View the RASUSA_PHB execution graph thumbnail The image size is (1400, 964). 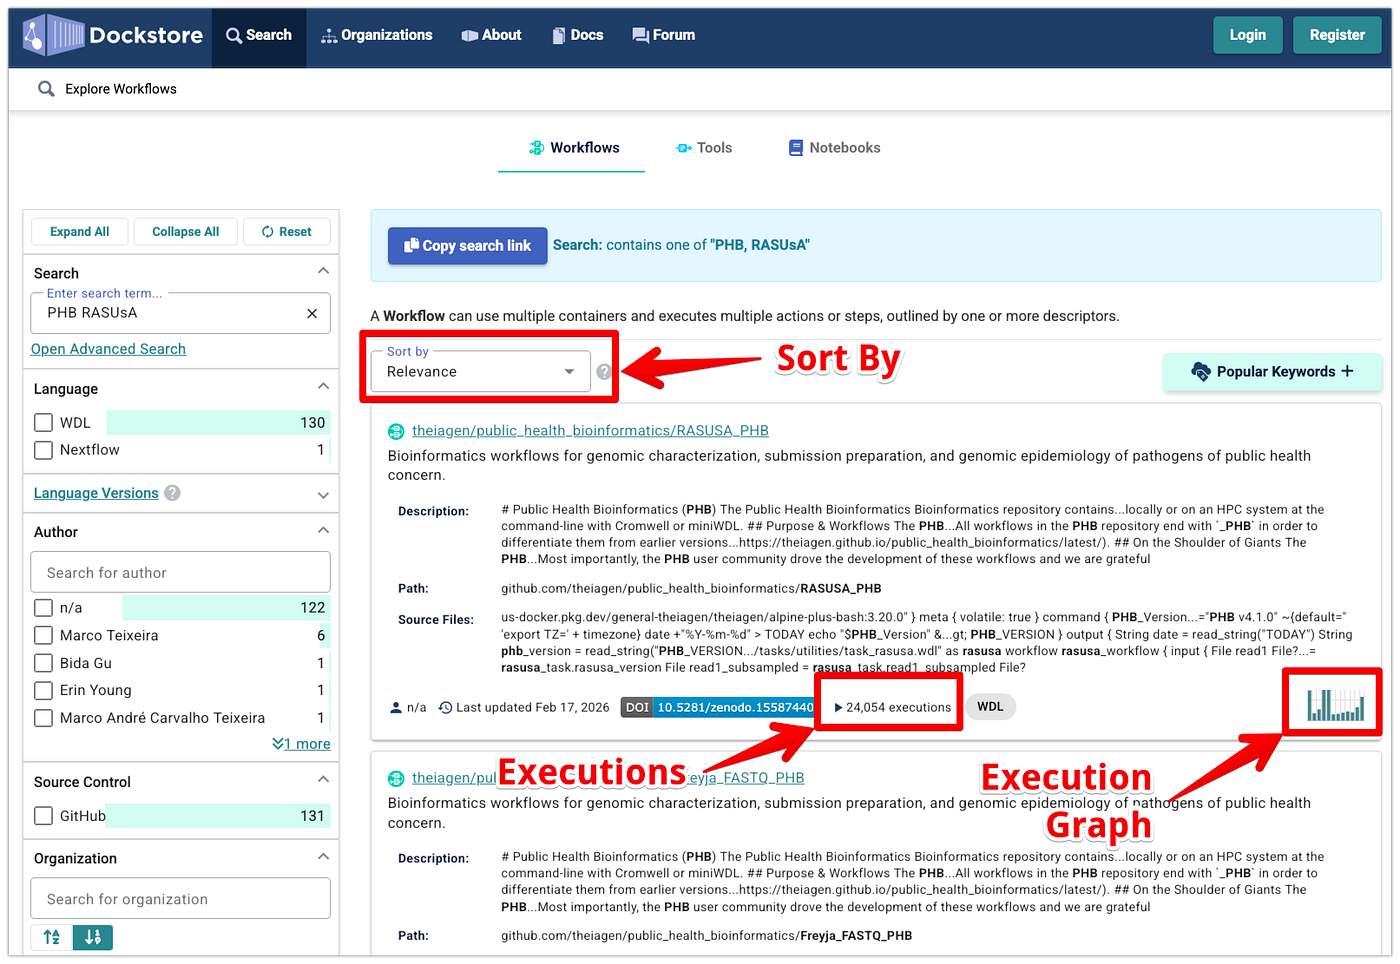point(1335,704)
